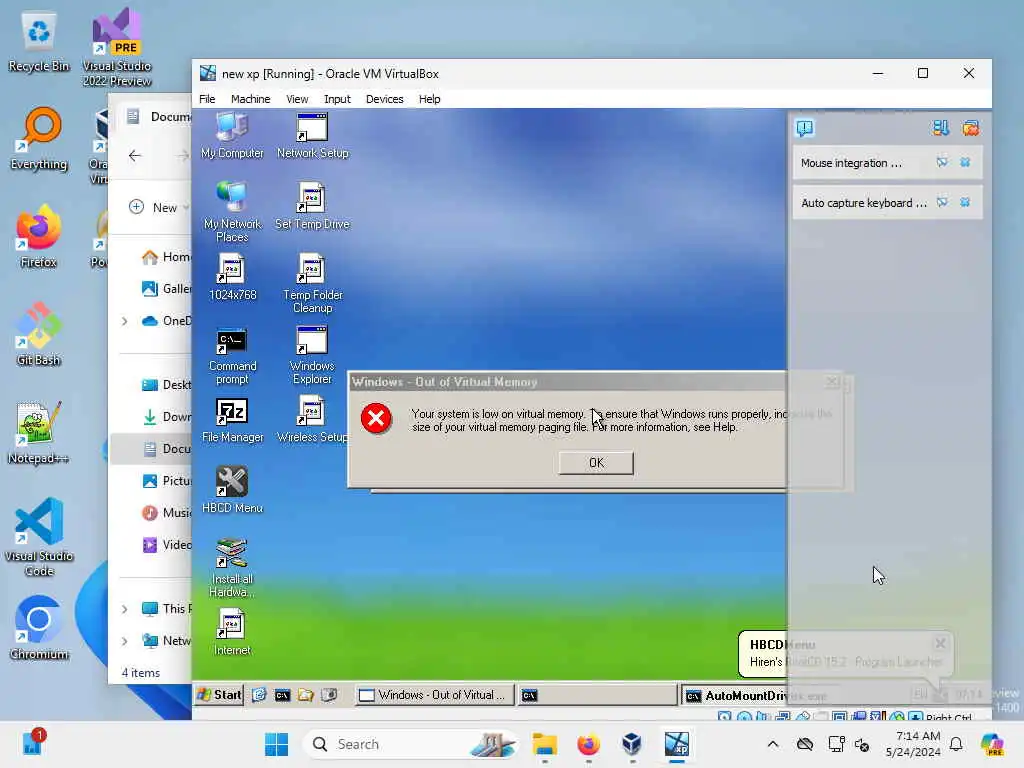Open the HBCD Menu desktop icon
Viewport: 1024px width, 768px height.
point(232,490)
